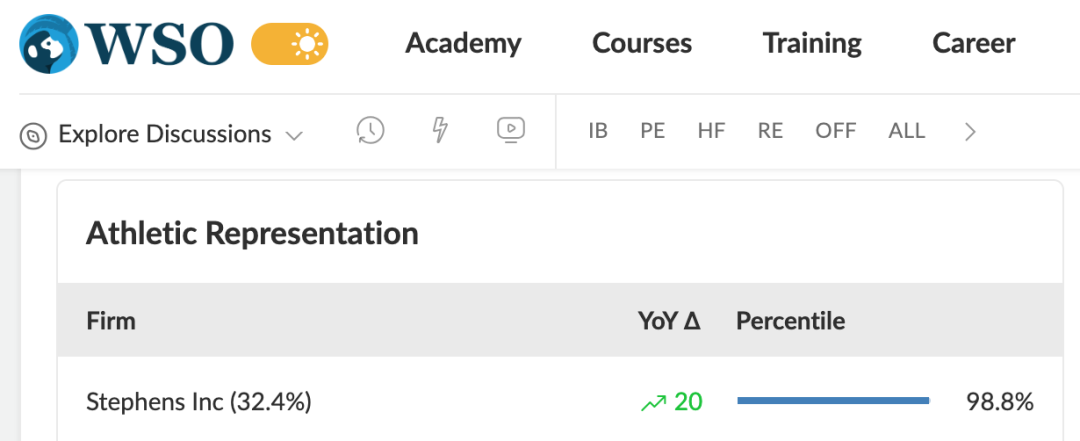This screenshot has height=441, width=1080.
Task: Click the WSO monkey logo icon
Action: click(x=49, y=44)
